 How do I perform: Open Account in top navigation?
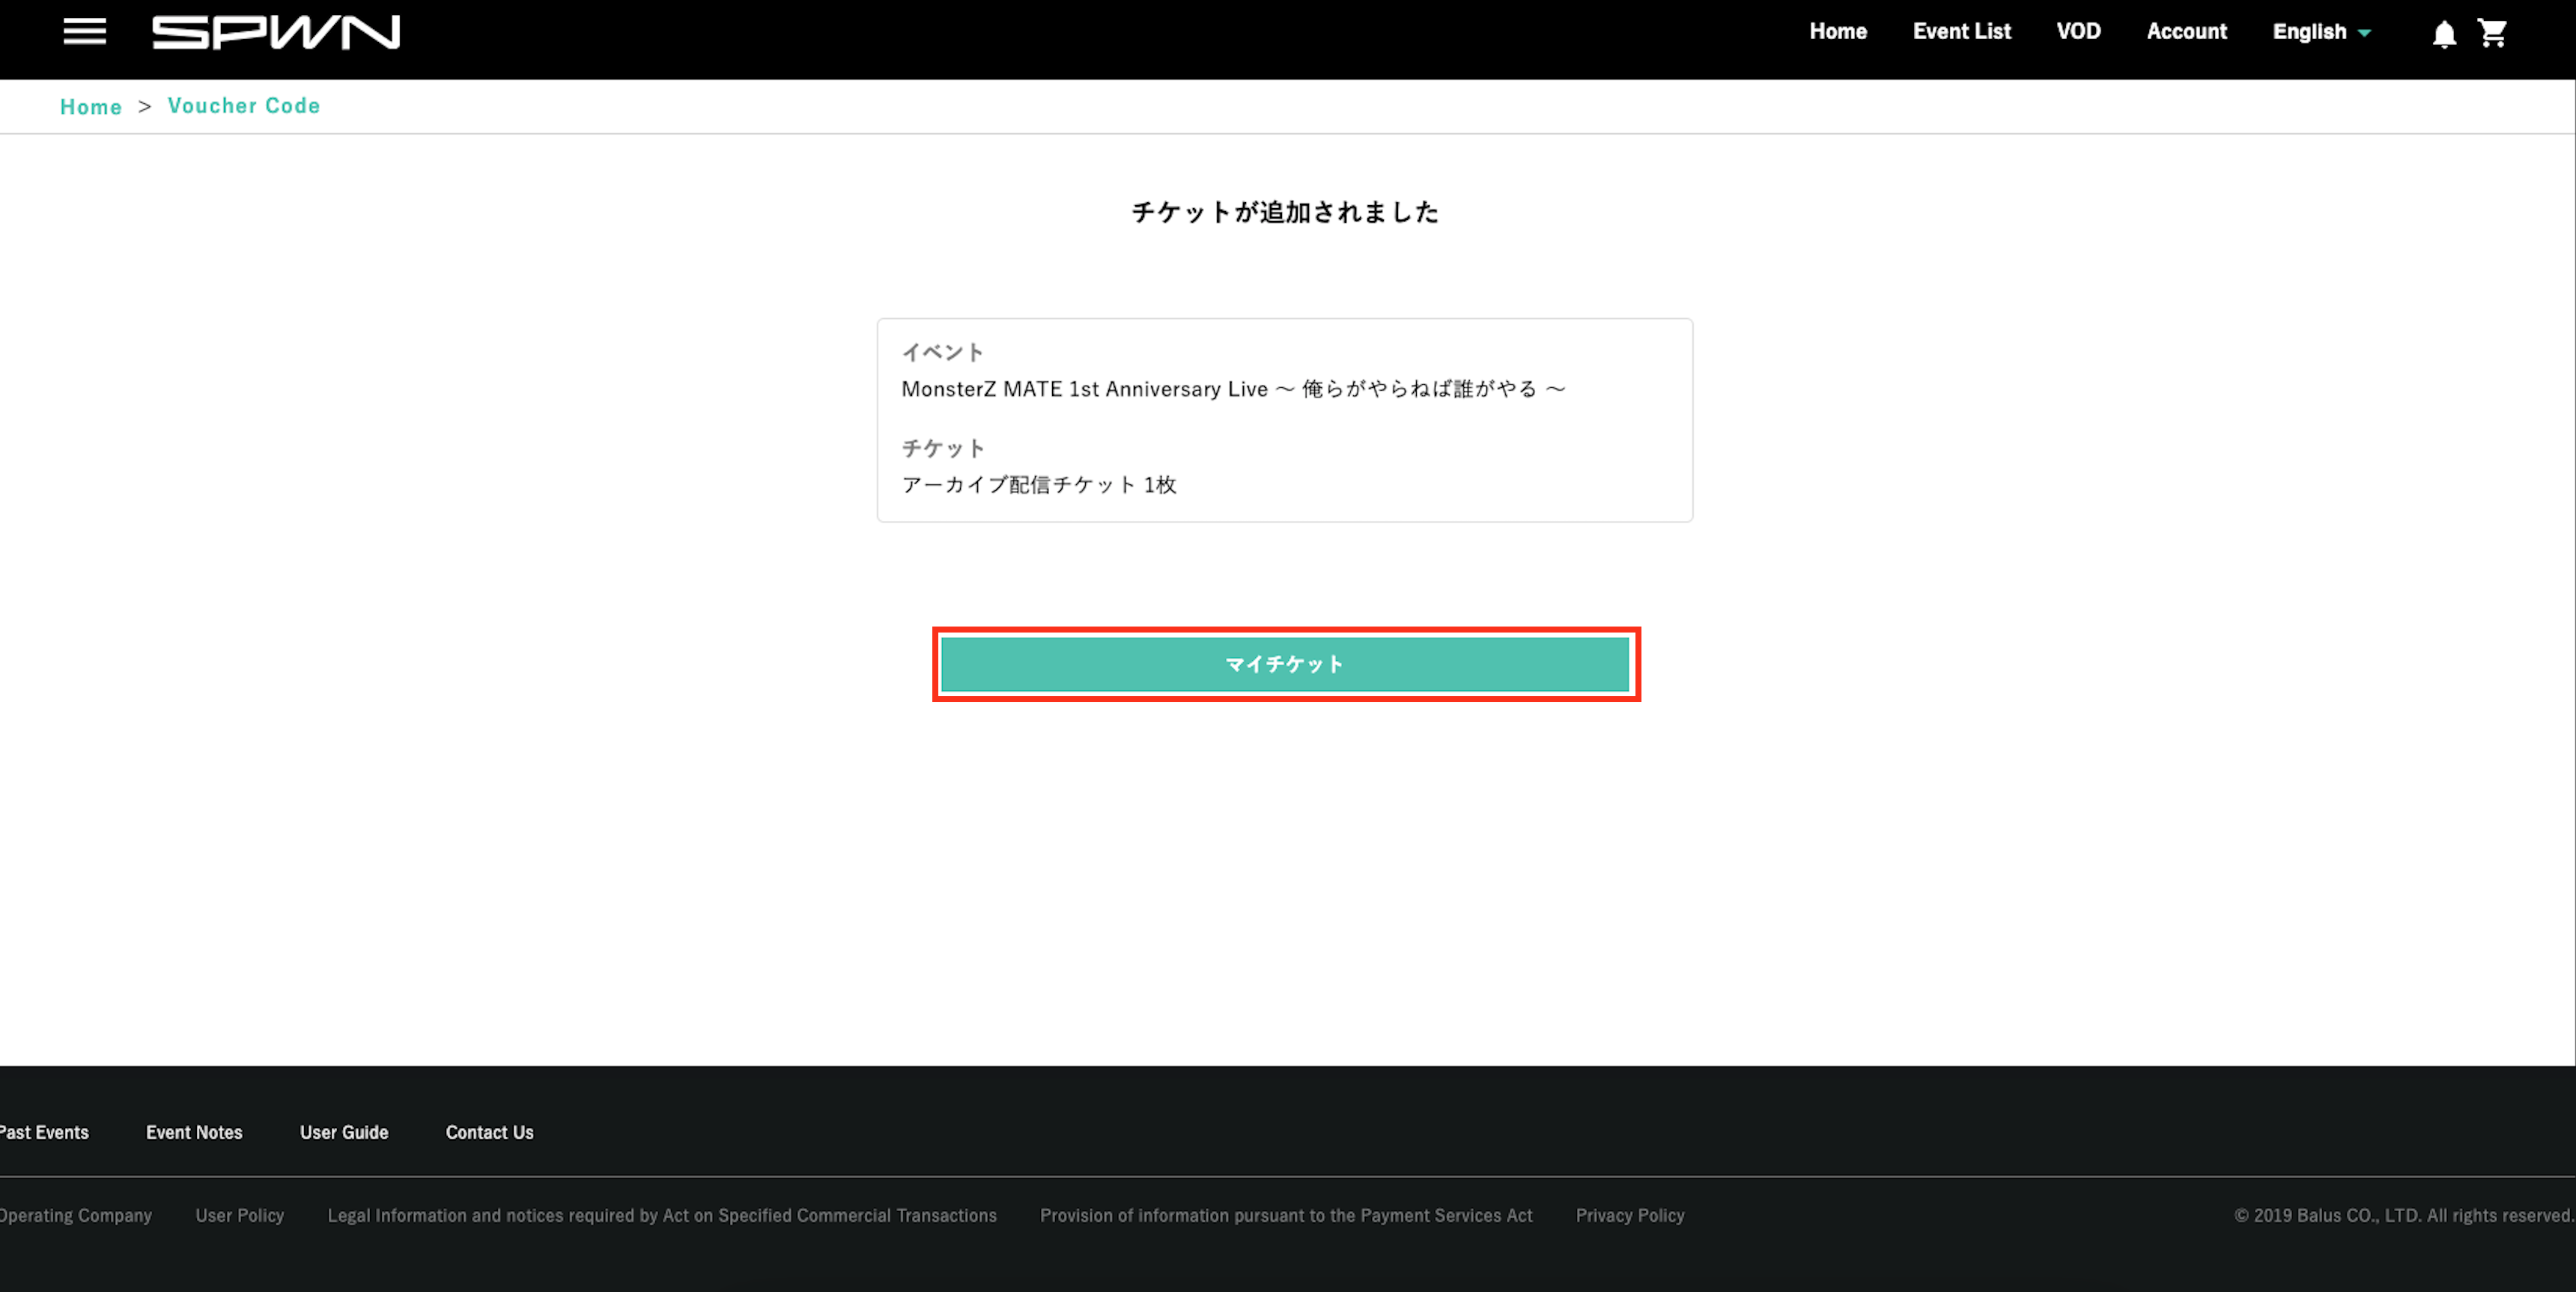(x=2186, y=31)
